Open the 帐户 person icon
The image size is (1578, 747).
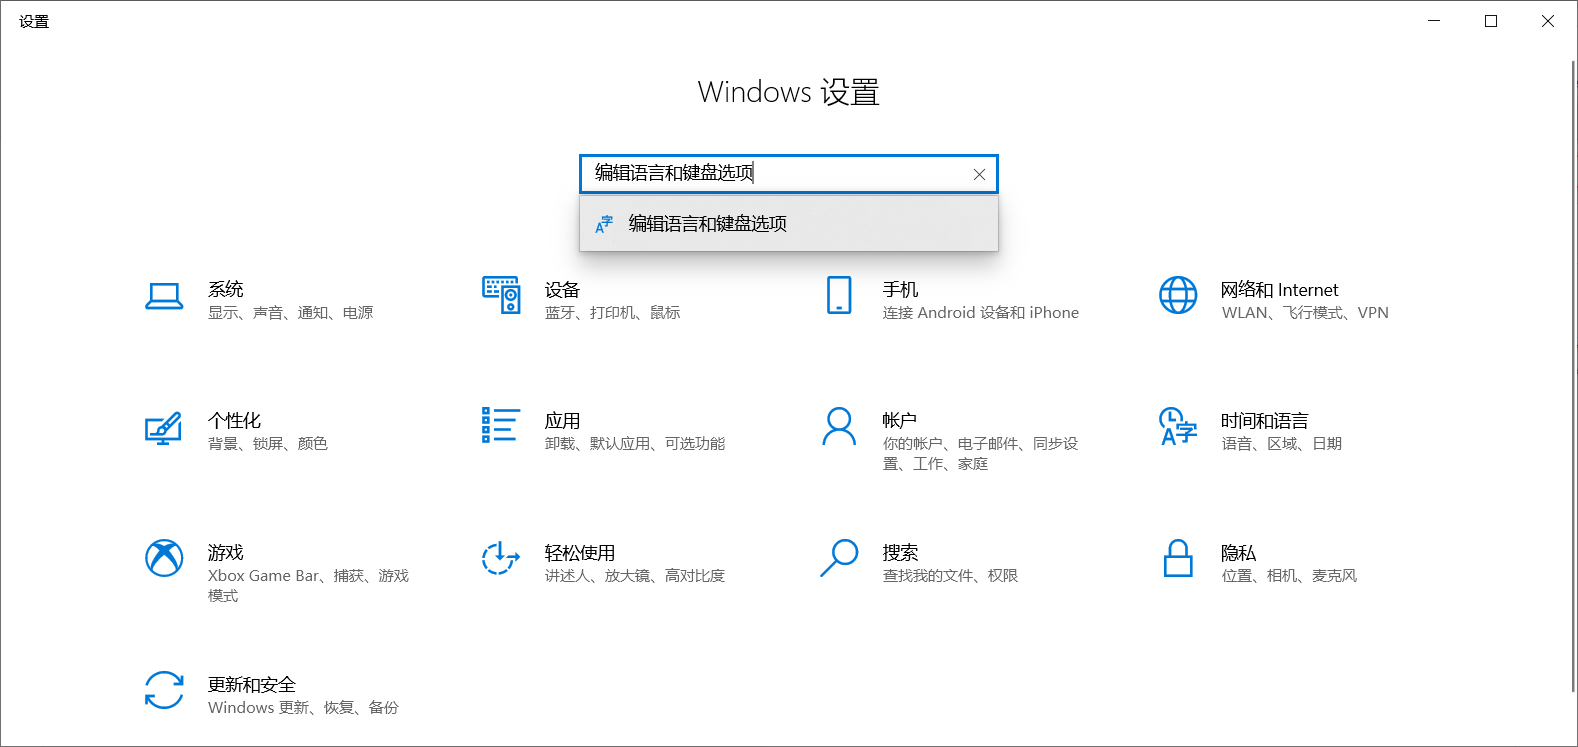pyautogui.click(x=839, y=426)
